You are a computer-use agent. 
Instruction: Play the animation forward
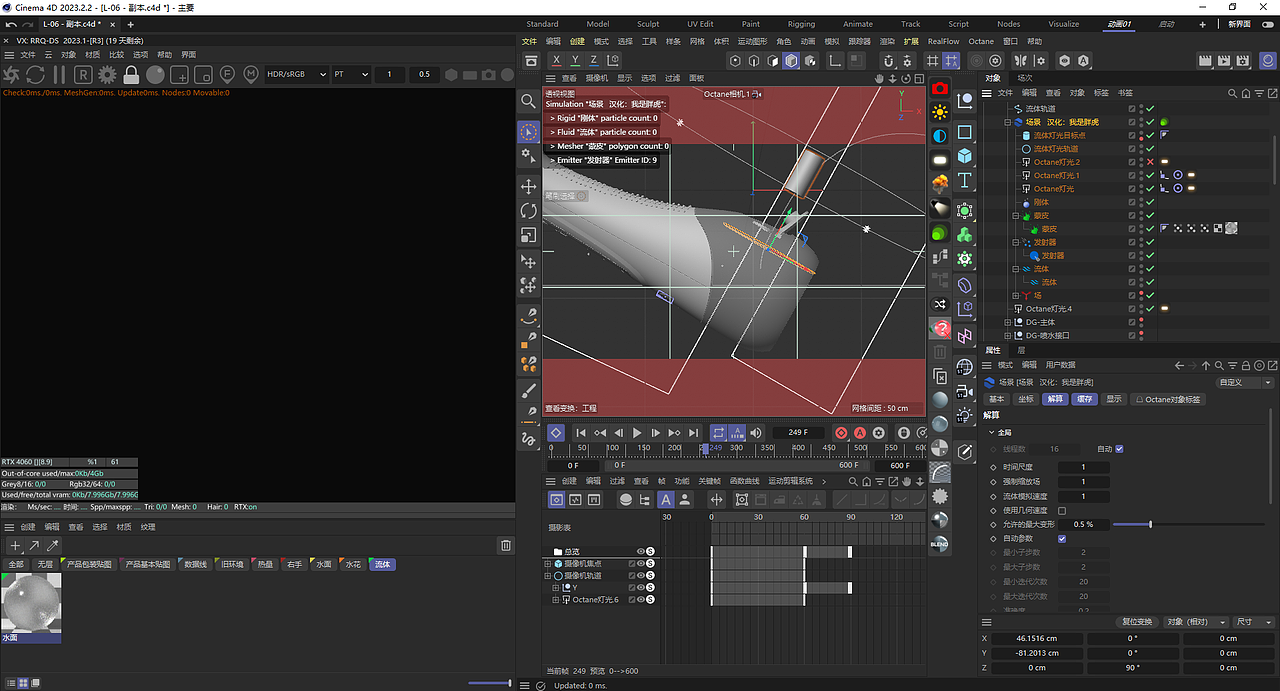[x=637, y=433]
